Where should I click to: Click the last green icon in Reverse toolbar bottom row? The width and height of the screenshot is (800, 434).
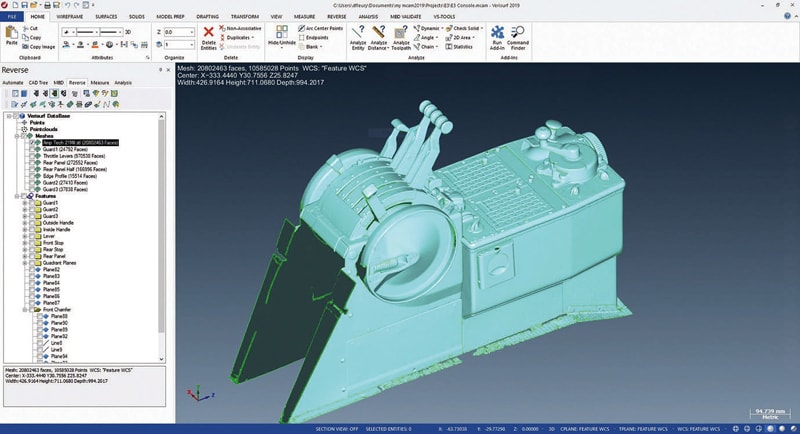coord(116,104)
